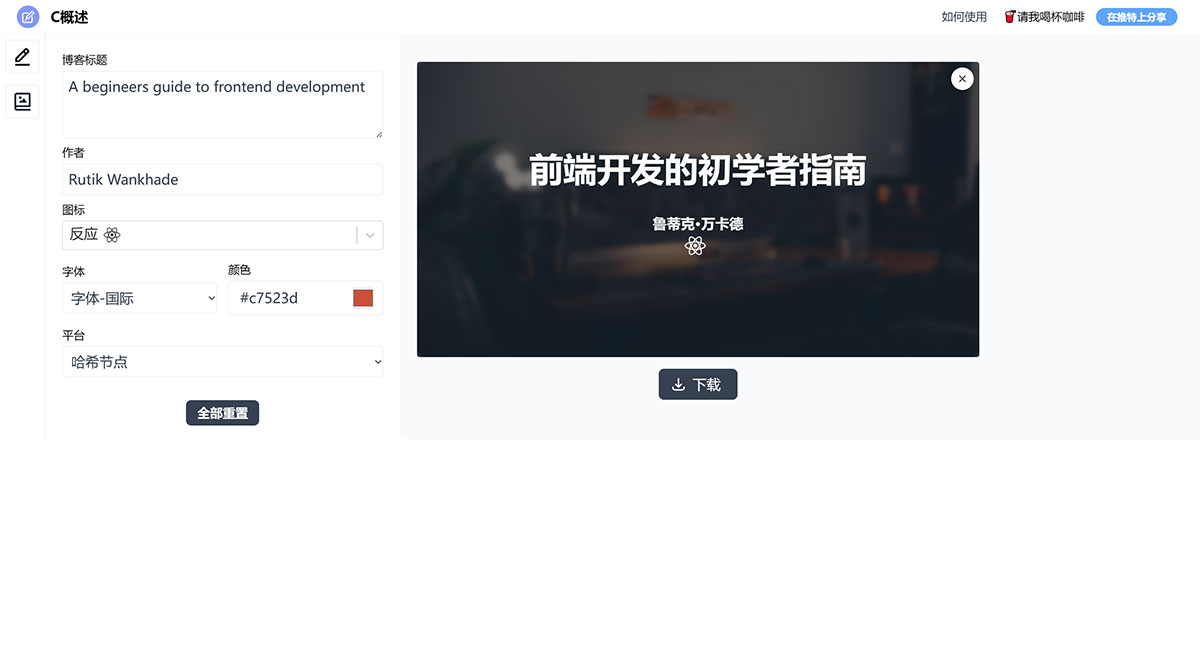The height and width of the screenshot is (672, 1200).
Task: Click inside the 博客标题 title textarea
Action: click(222, 104)
